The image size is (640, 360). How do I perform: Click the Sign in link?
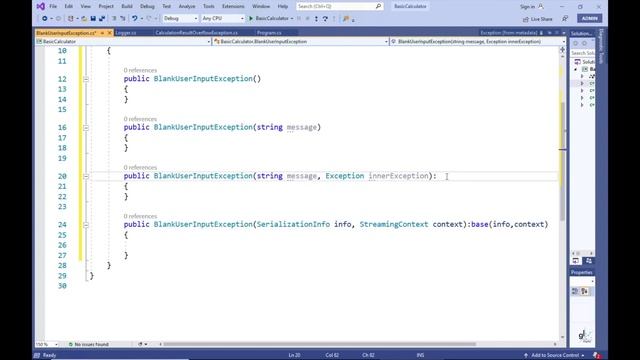point(527,7)
